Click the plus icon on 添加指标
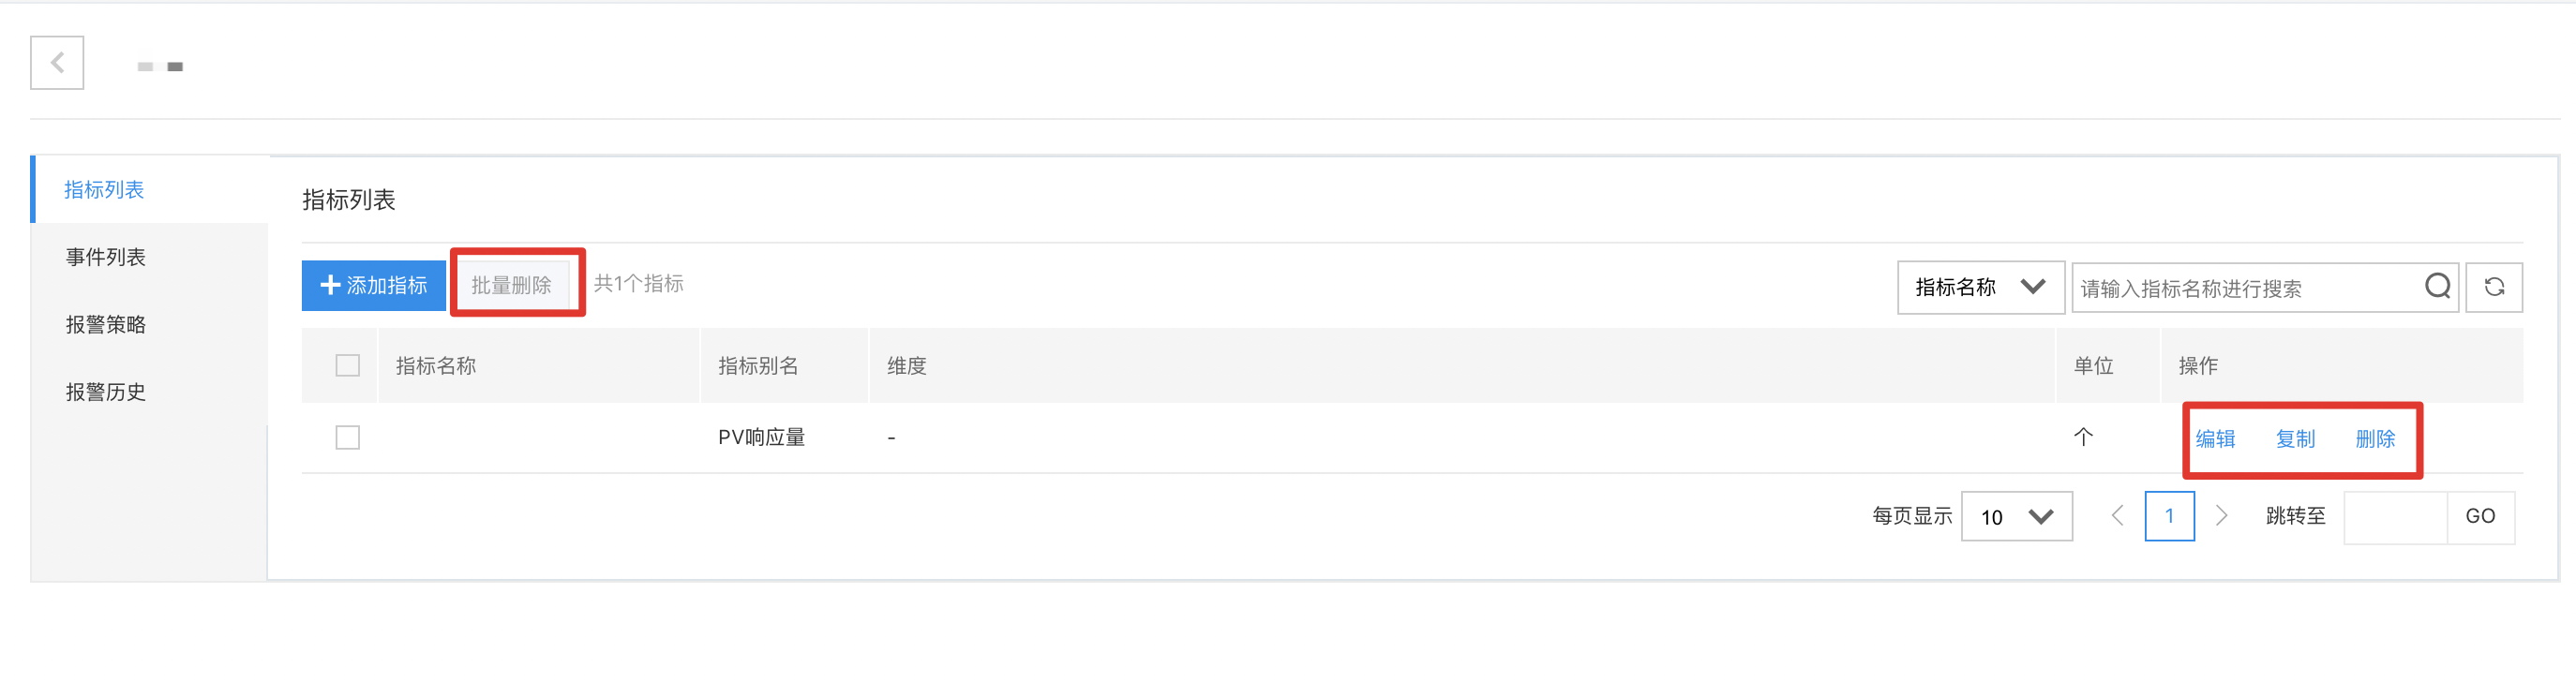Image resolution: width=2576 pixels, height=682 pixels. tap(330, 285)
